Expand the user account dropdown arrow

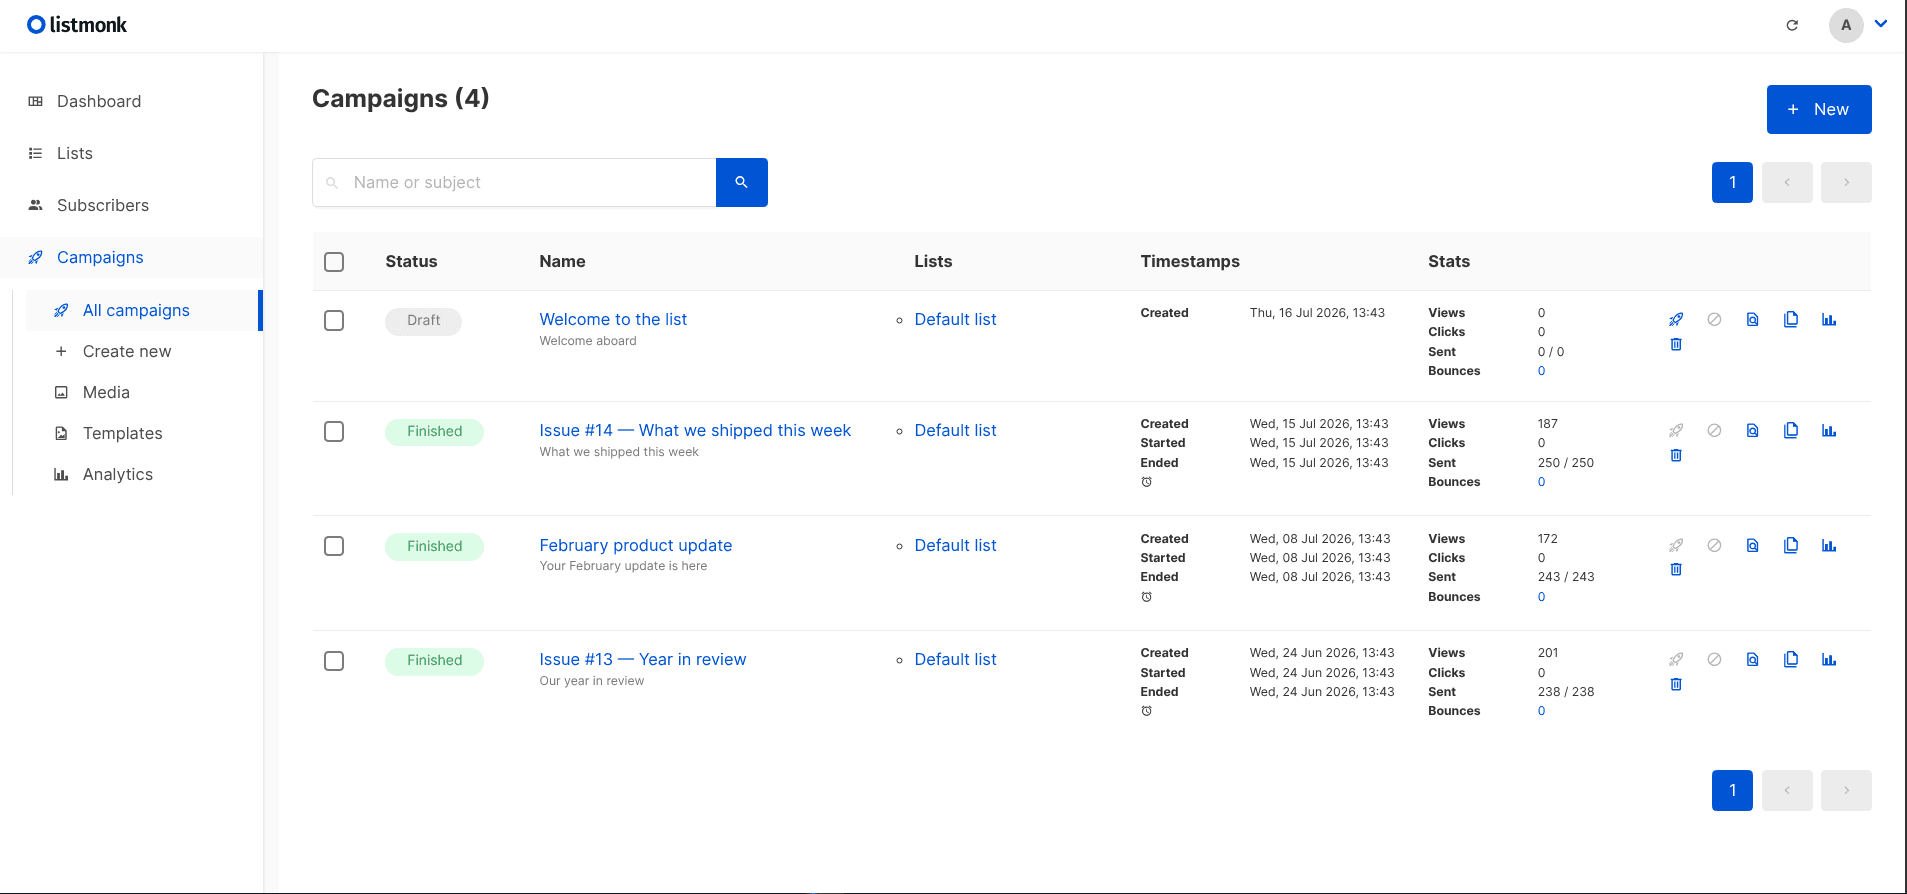point(1881,24)
